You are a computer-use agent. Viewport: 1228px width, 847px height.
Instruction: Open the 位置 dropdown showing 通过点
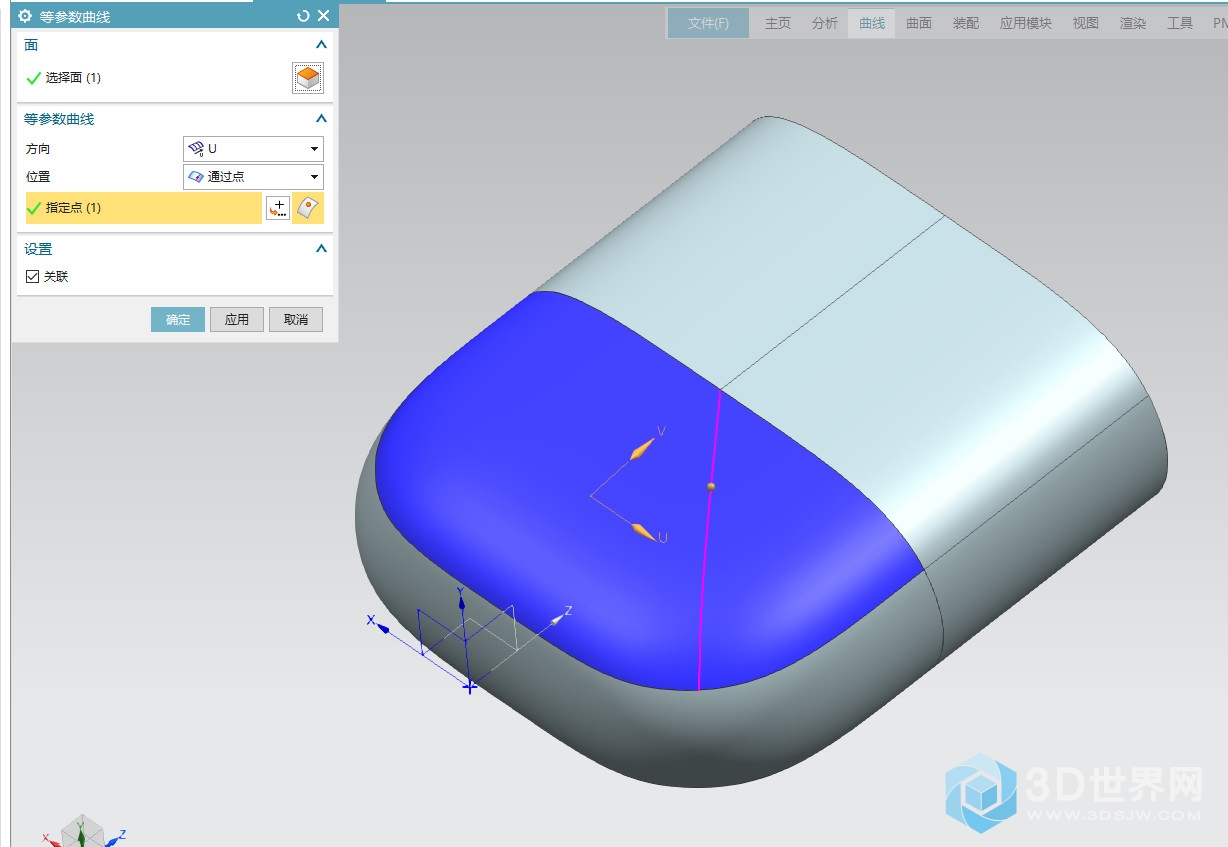254,177
